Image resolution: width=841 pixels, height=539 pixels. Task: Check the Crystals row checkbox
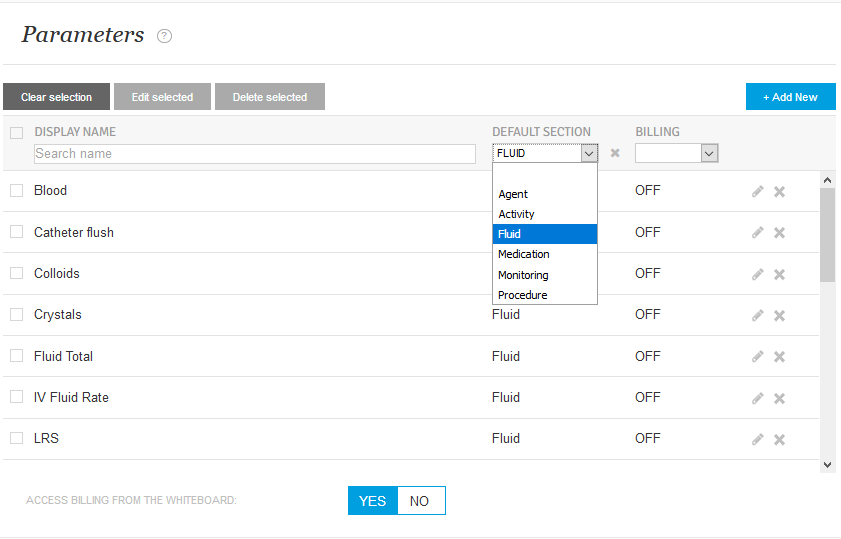click(x=17, y=314)
